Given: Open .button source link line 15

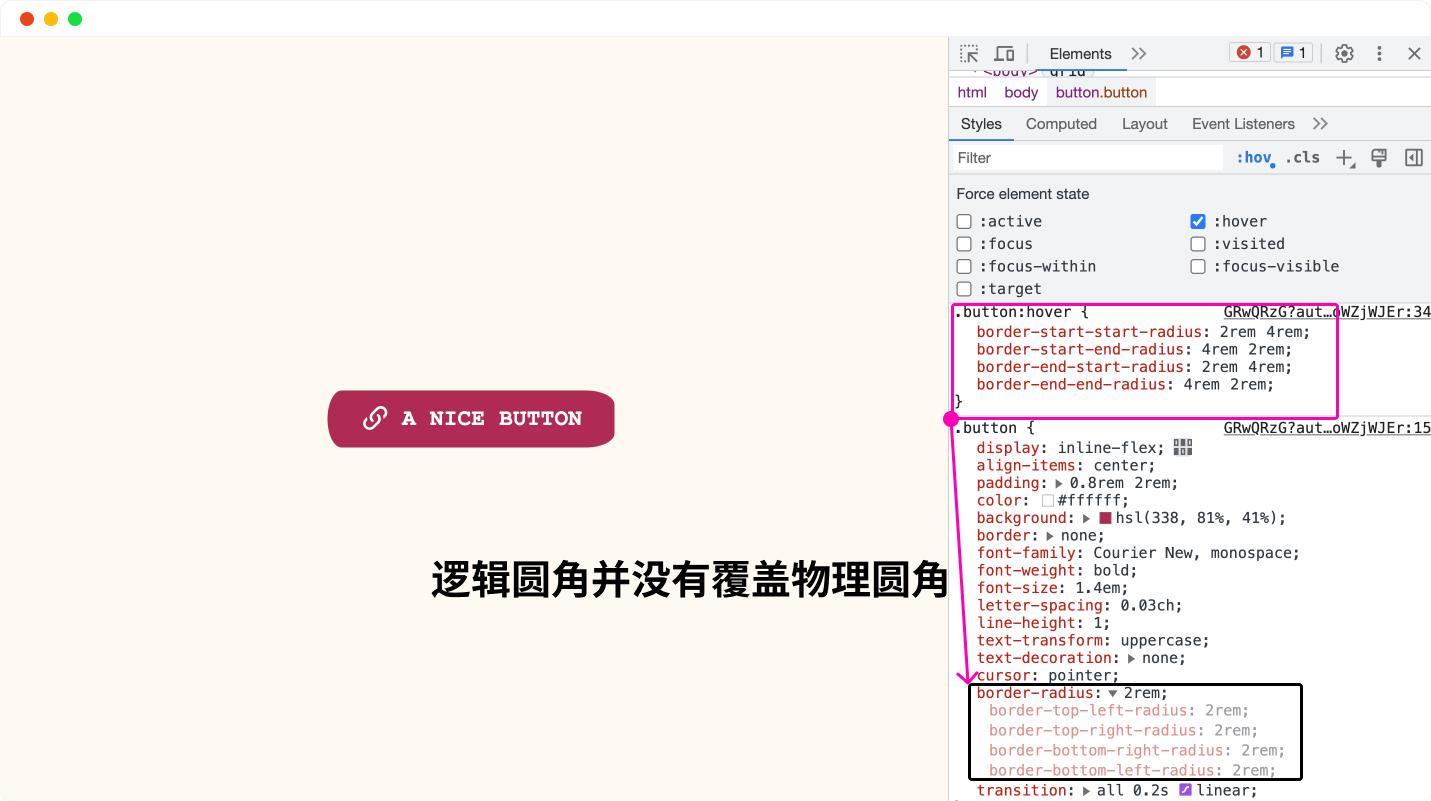Looking at the screenshot, I should point(1327,428).
